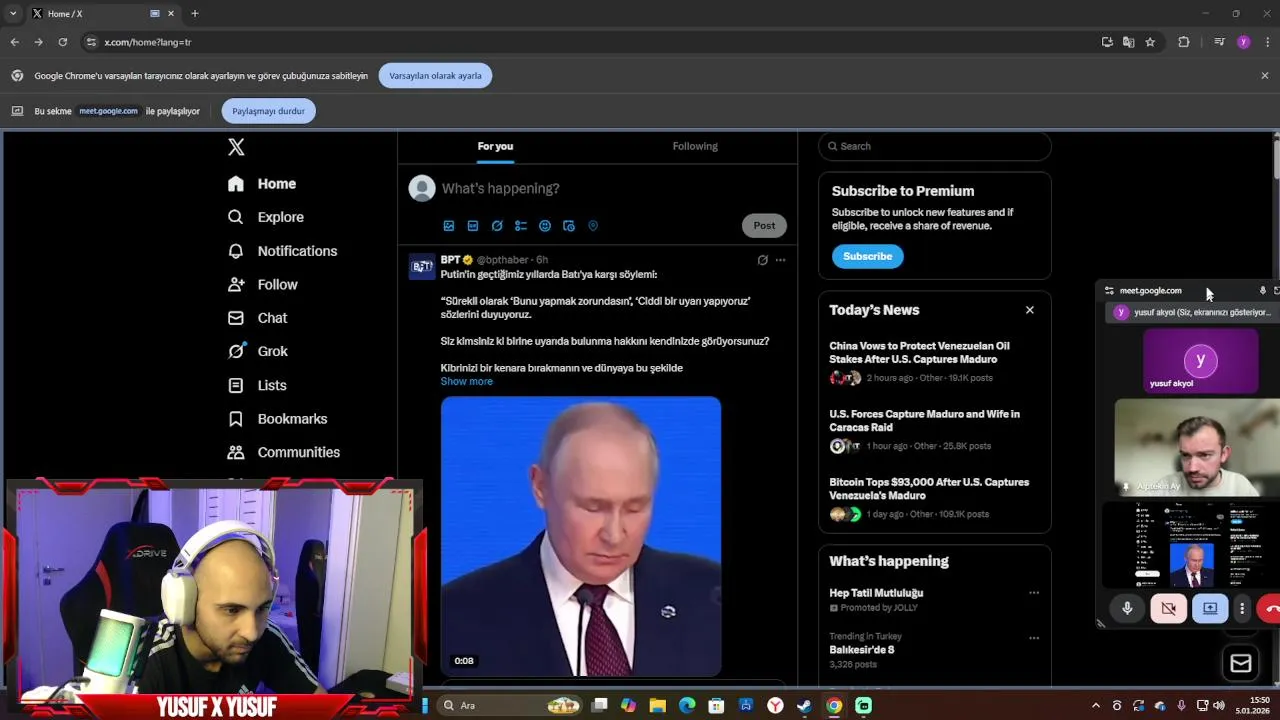Click the Post button
The width and height of the screenshot is (1280, 720).
tap(764, 225)
